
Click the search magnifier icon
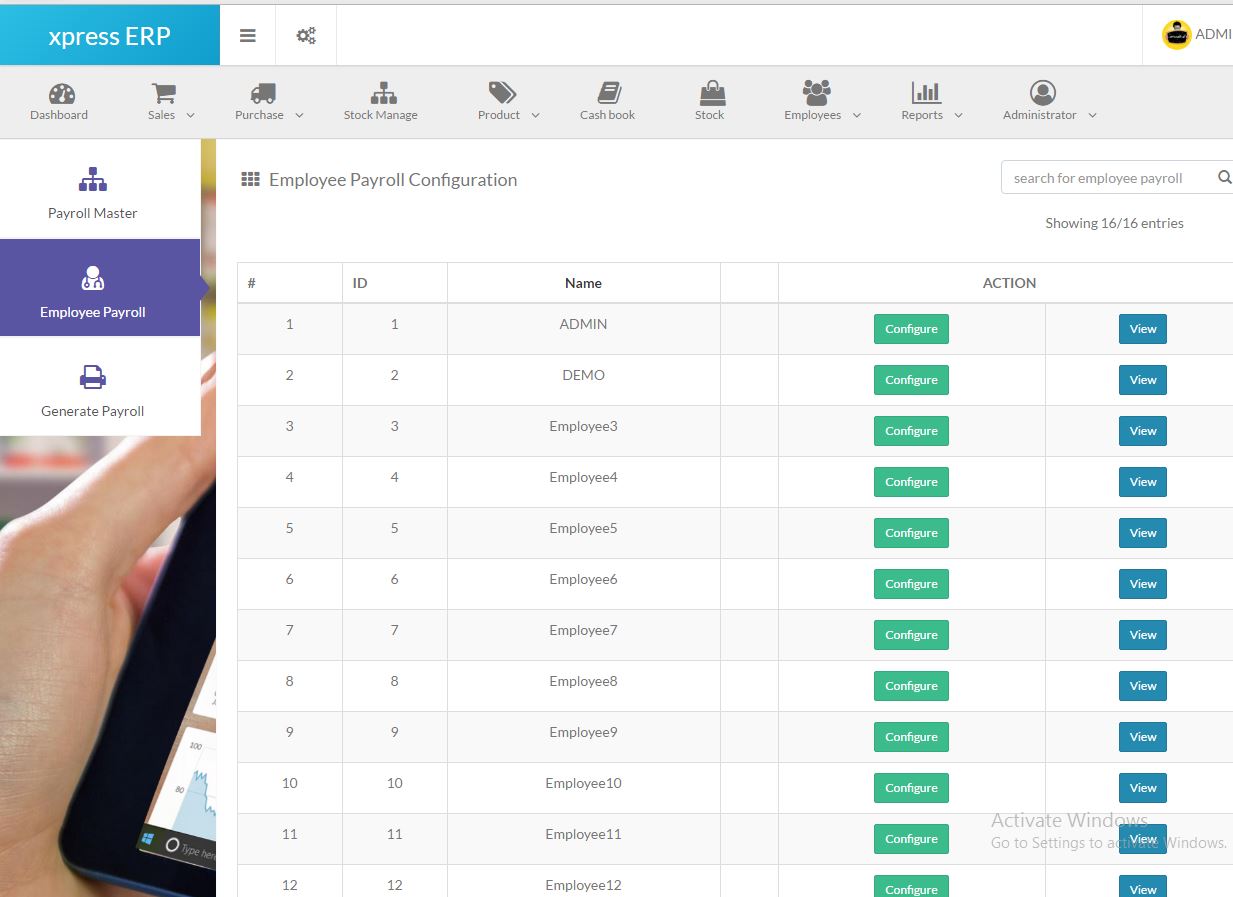point(1224,178)
